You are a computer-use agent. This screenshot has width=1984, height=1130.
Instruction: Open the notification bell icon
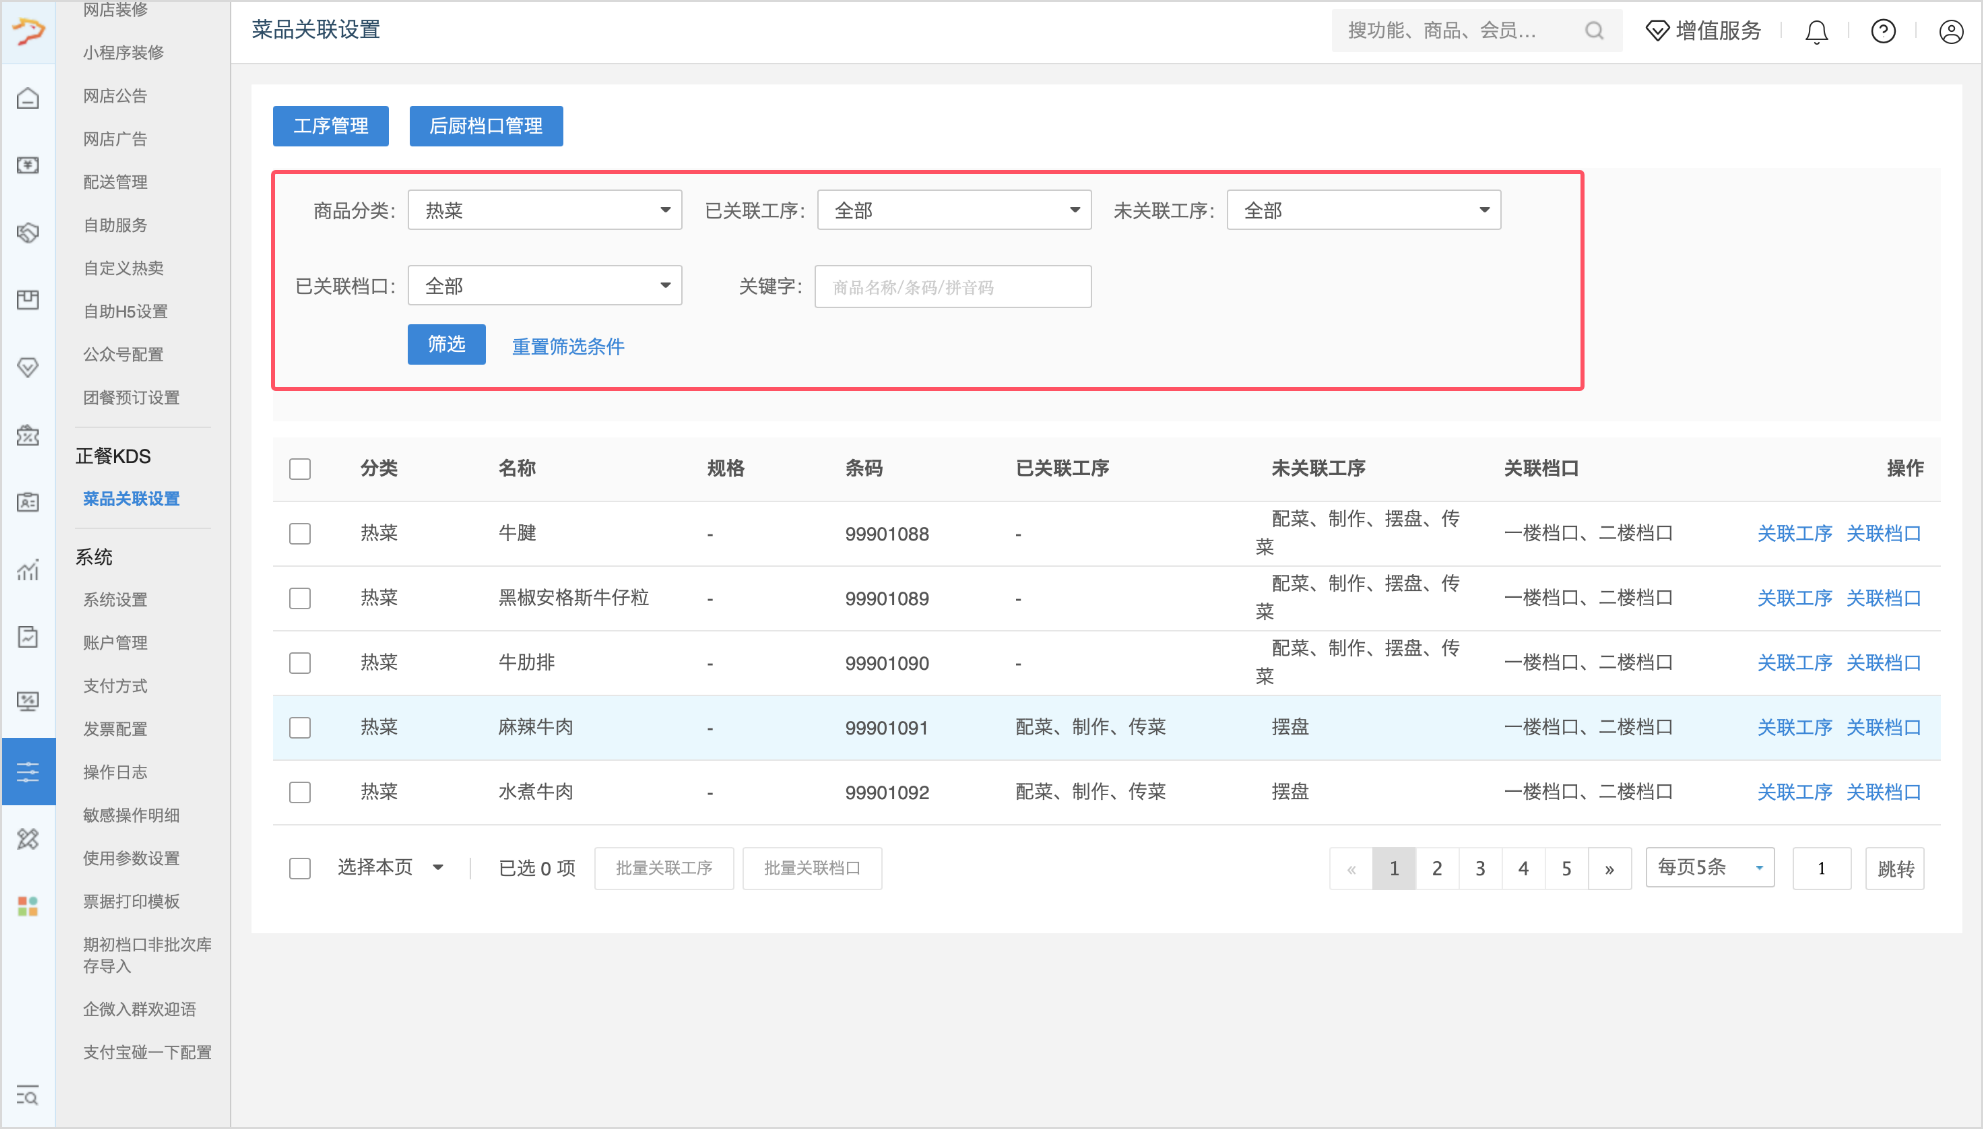pyautogui.click(x=1816, y=32)
